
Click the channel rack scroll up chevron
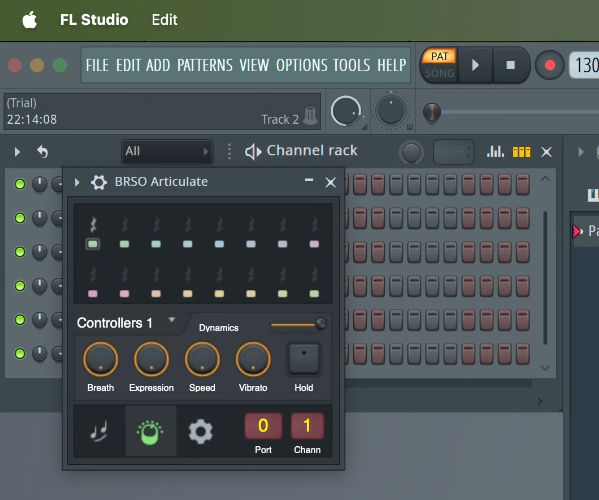coord(545,179)
